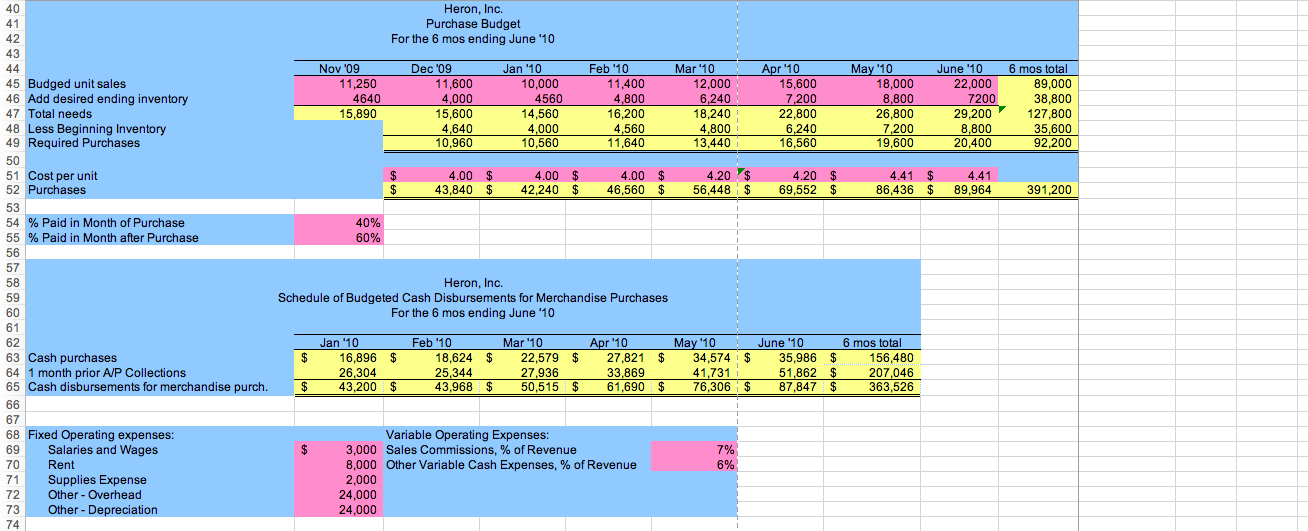Select the 4640 Nov ending inventory cell
This screenshot has height=531, width=1308.
[340, 99]
